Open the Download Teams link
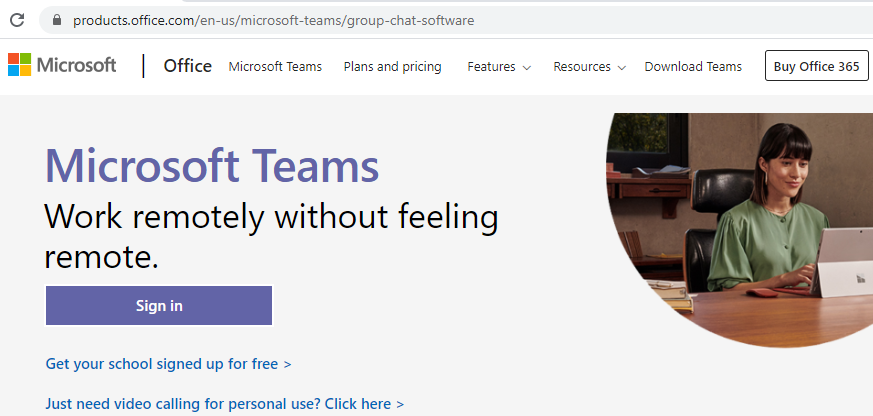The height and width of the screenshot is (416, 873). click(693, 67)
